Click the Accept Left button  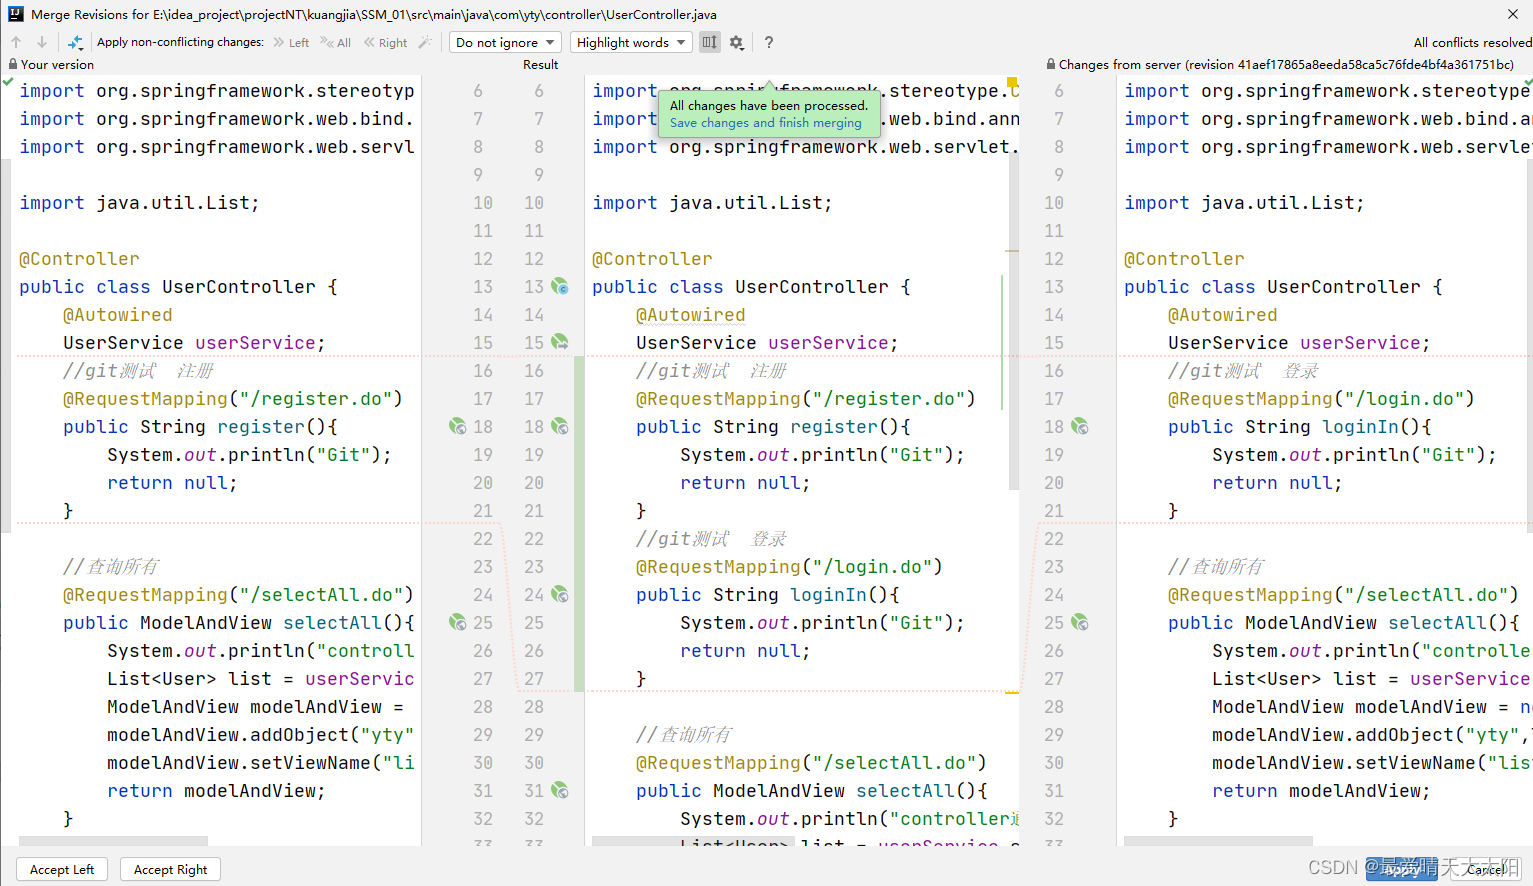tap(62, 869)
